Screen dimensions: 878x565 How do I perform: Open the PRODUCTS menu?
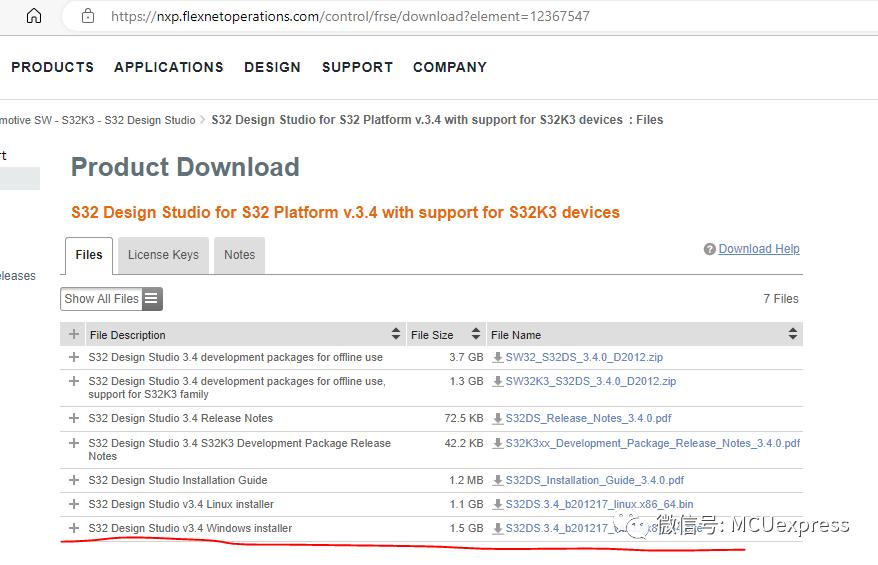53,67
